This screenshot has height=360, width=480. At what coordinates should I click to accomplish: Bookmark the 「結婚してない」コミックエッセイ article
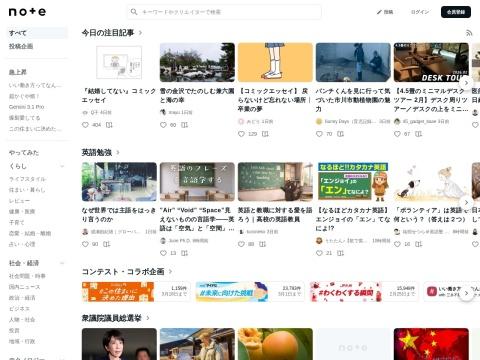click(x=109, y=125)
